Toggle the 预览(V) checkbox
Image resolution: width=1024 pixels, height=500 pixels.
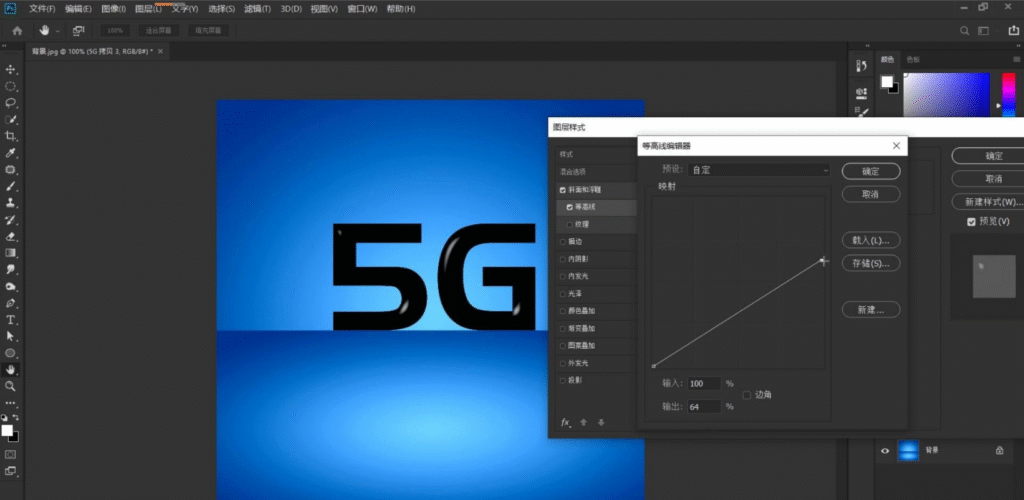pos(971,222)
